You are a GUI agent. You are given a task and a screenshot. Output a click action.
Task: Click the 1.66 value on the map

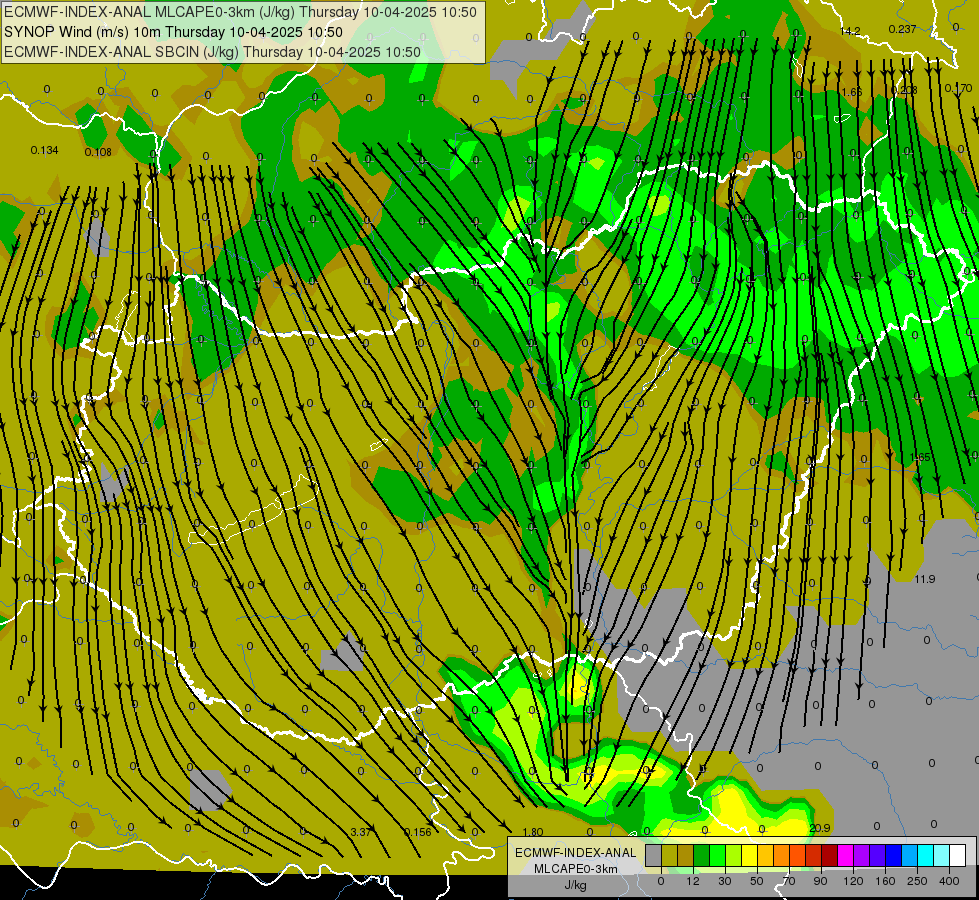click(x=852, y=92)
